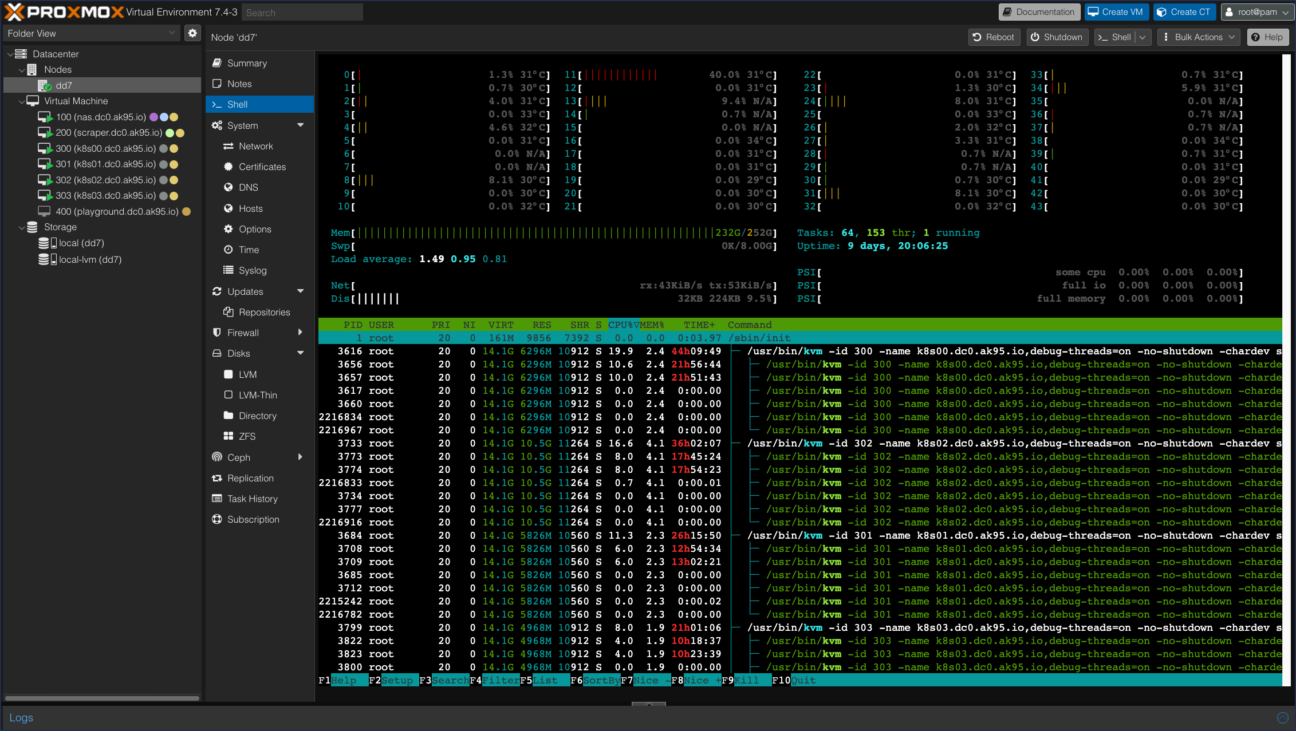Open the Network settings page

point(259,146)
